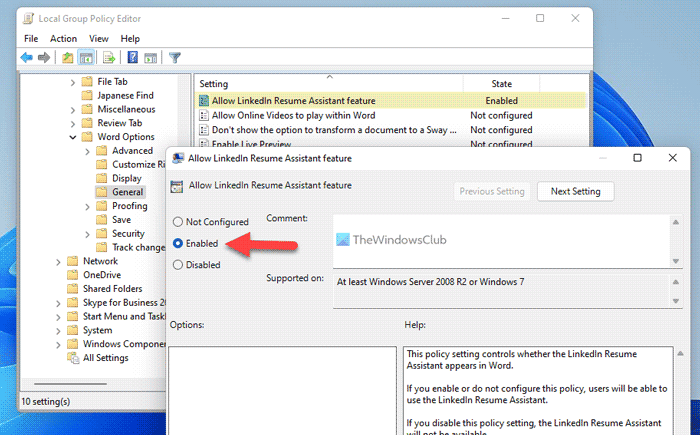700x435 pixels.
Task: Click the Advanced folder icon
Action: point(102,151)
